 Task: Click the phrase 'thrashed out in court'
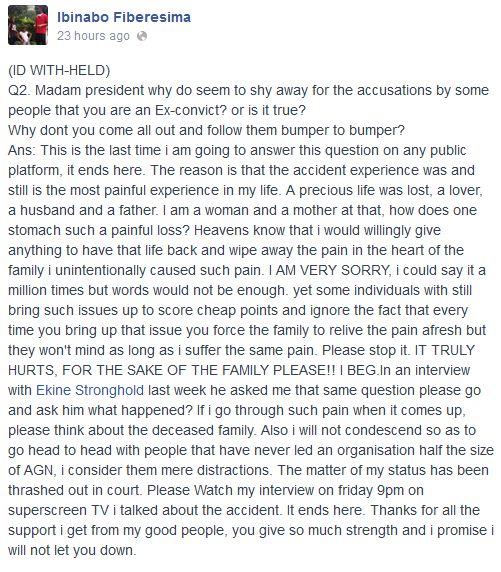(74, 490)
